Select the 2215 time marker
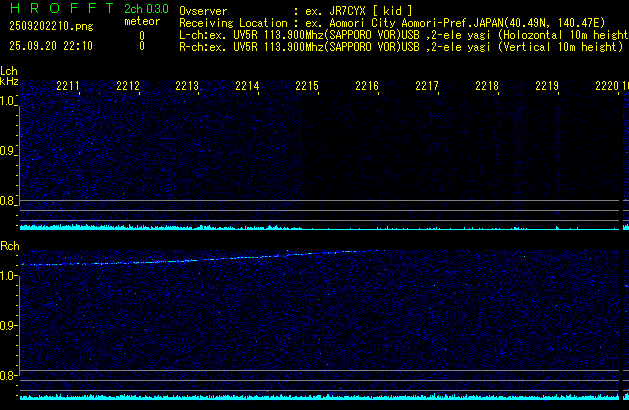This screenshot has width=629, height=410. (307, 87)
